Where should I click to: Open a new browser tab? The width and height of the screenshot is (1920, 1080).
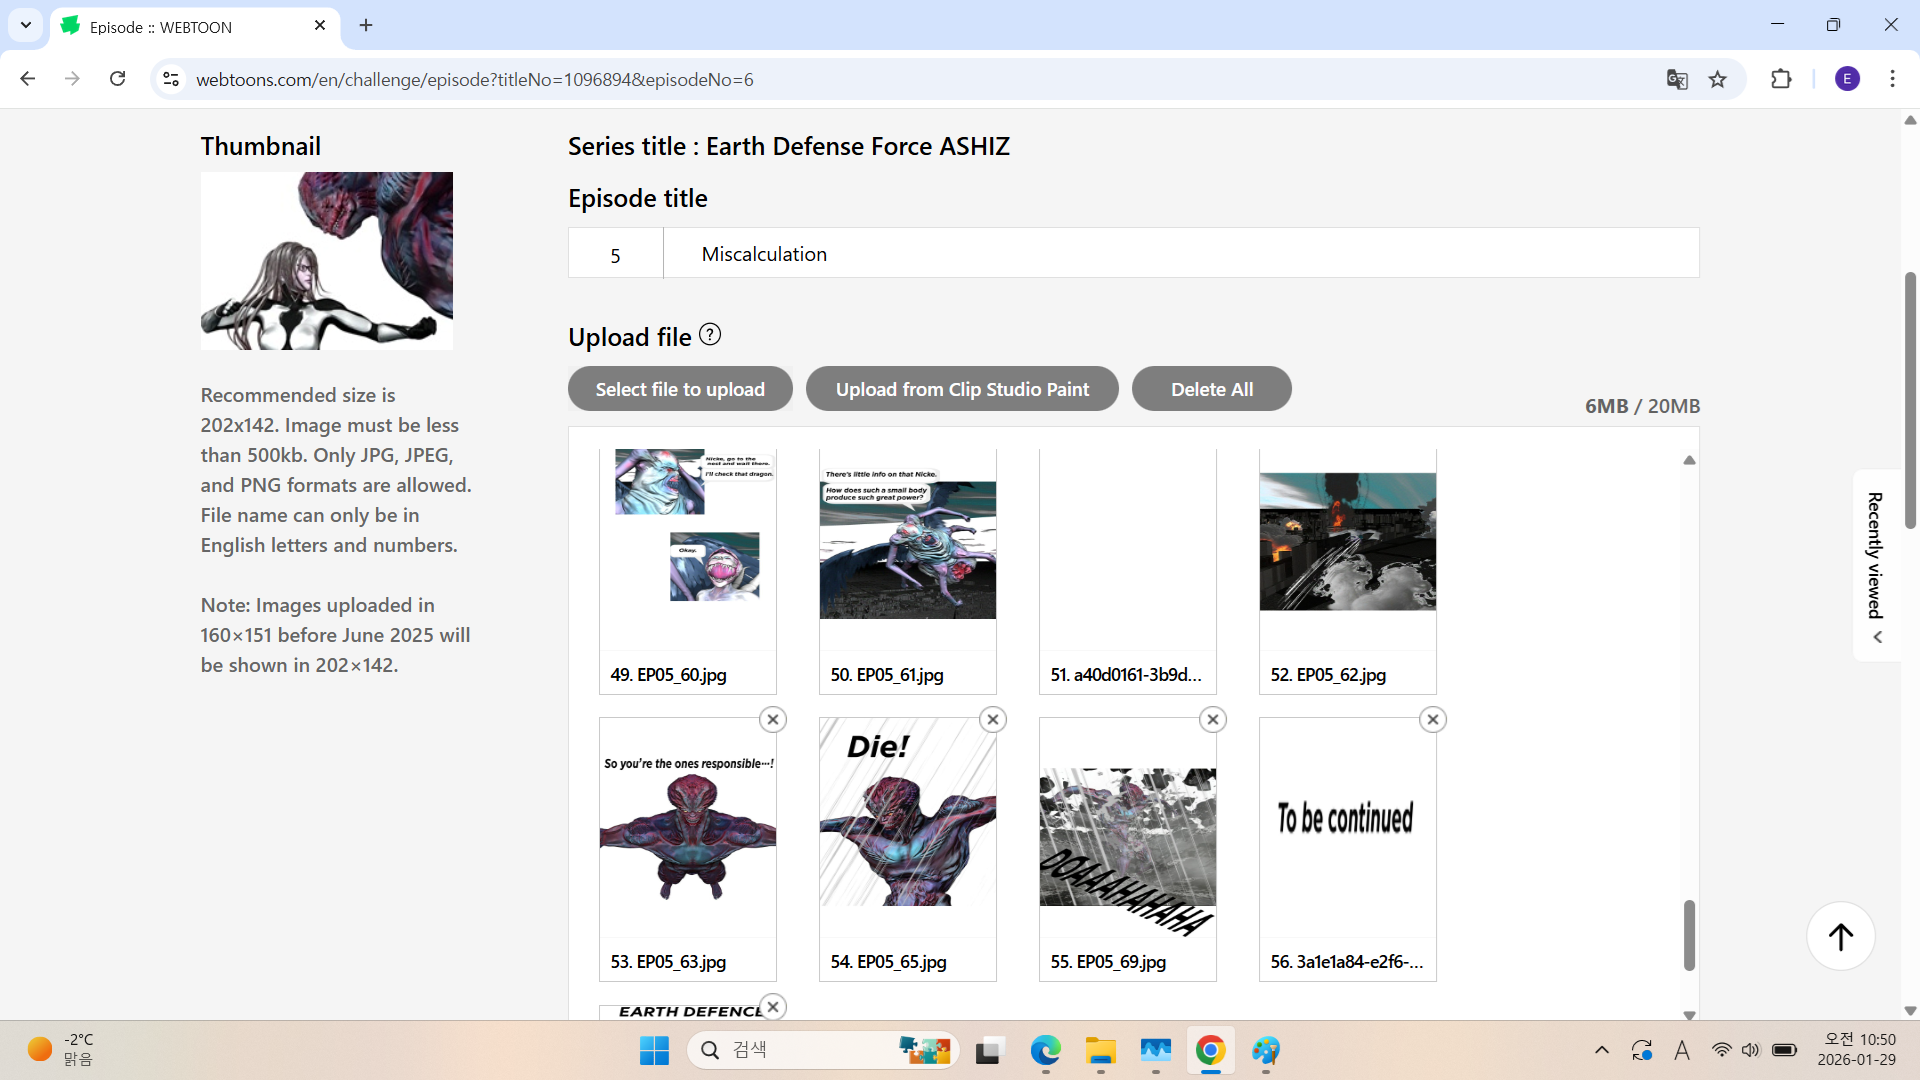pyautogui.click(x=366, y=26)
